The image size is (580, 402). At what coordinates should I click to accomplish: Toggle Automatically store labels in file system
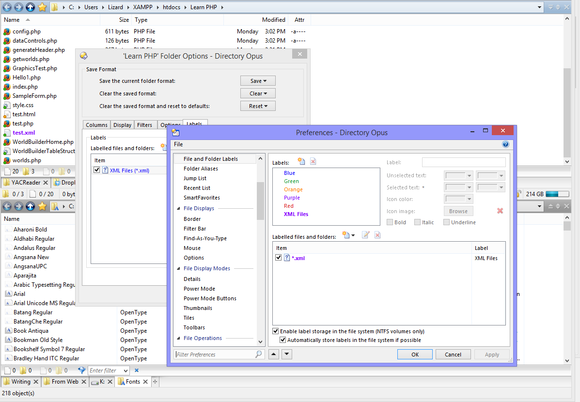tap(283, 340)
